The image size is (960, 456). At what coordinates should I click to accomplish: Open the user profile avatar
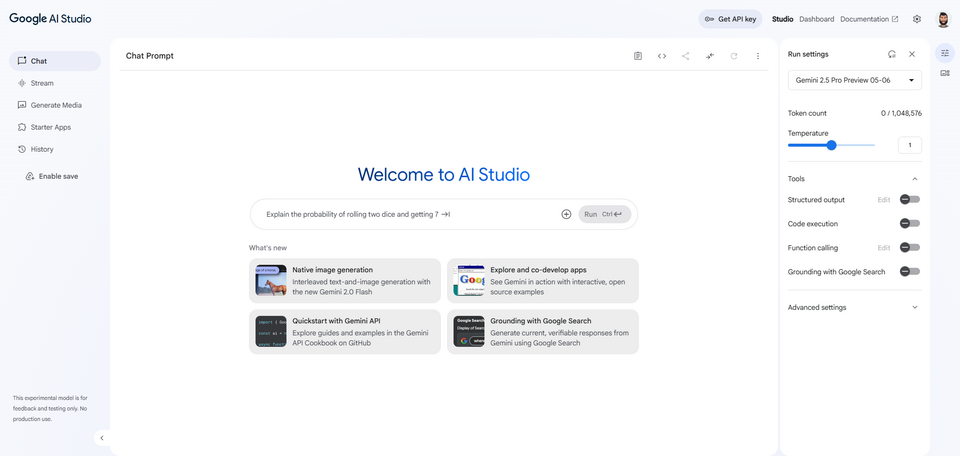[943, 19]
